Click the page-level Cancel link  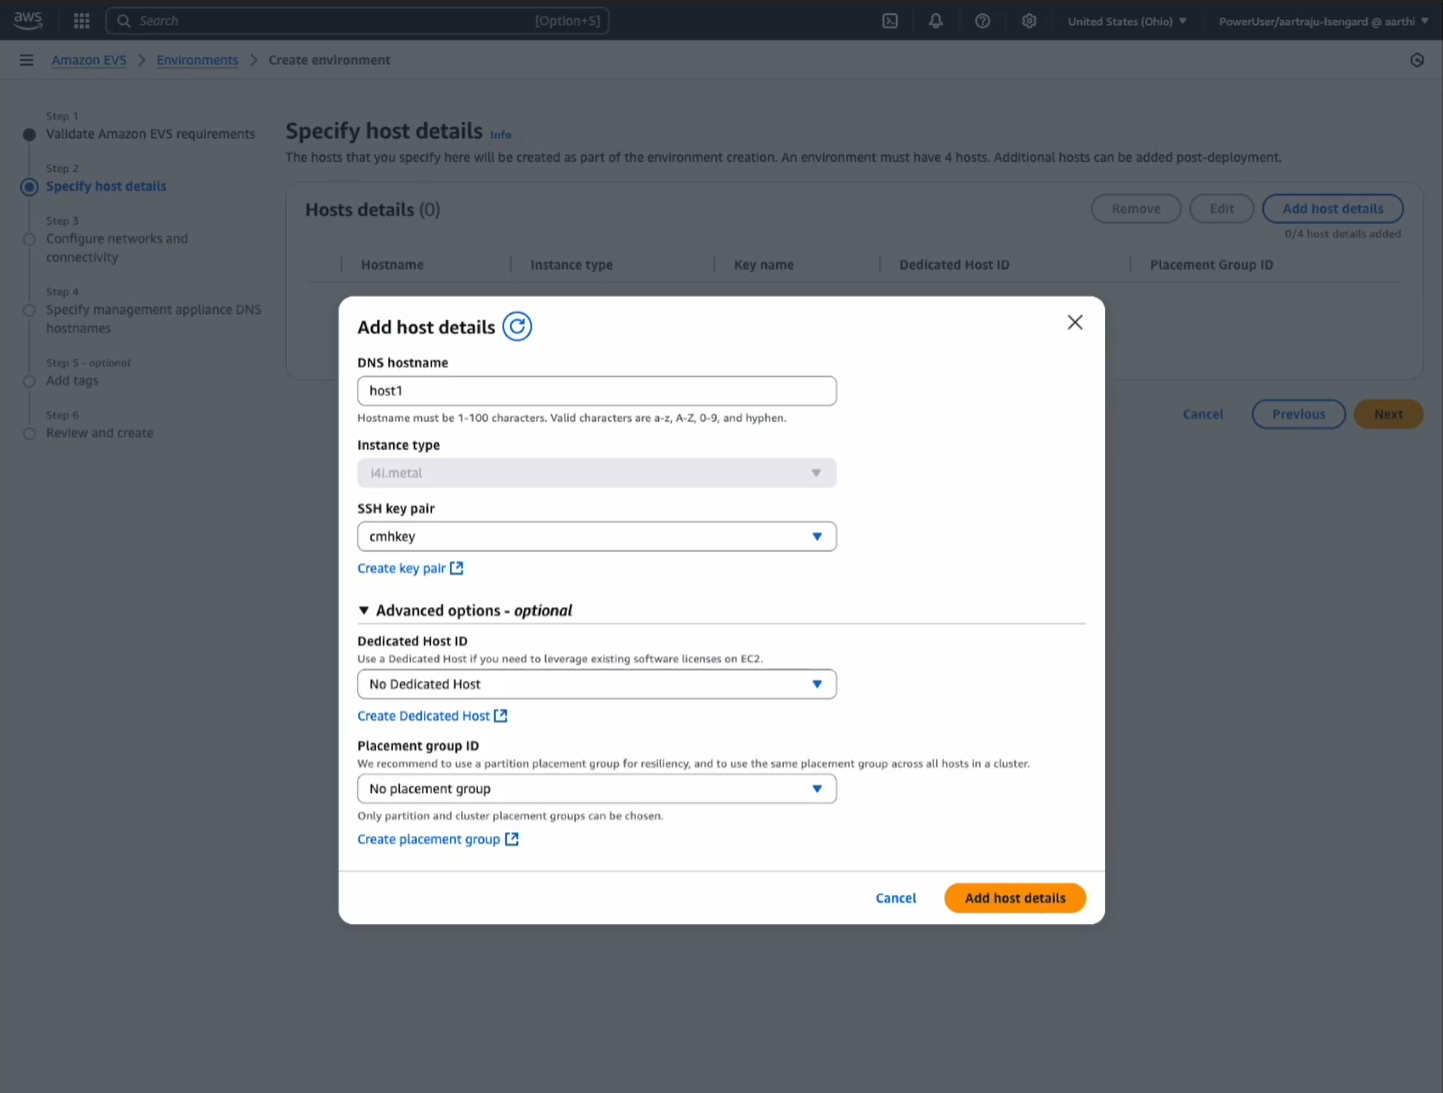(x=1203, y=414)
